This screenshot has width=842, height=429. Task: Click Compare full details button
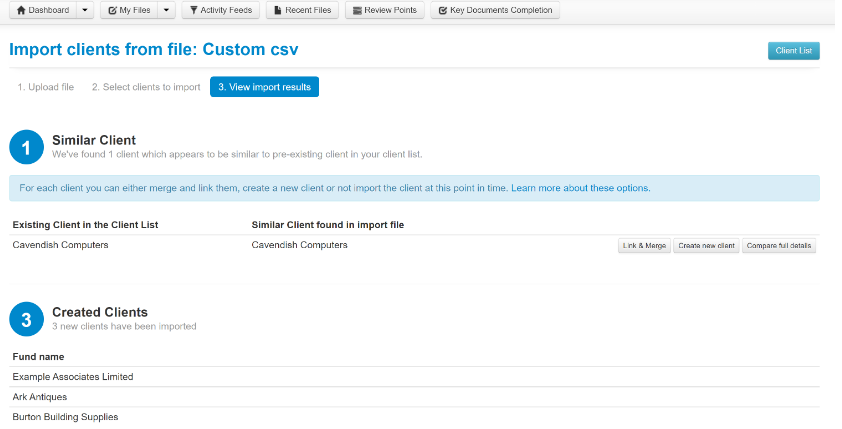pyautogui.click(x=779, y=246)
